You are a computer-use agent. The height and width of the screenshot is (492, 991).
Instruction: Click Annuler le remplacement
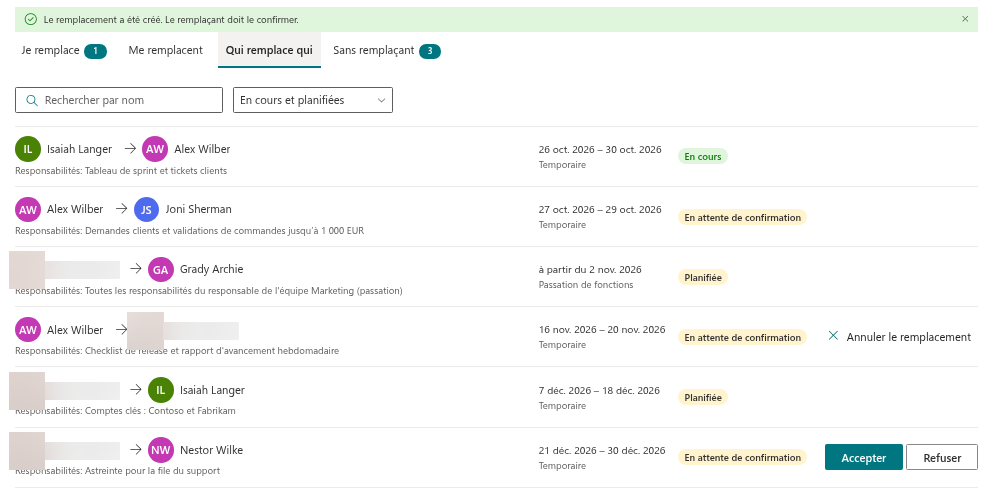click(x=899, y=337)
